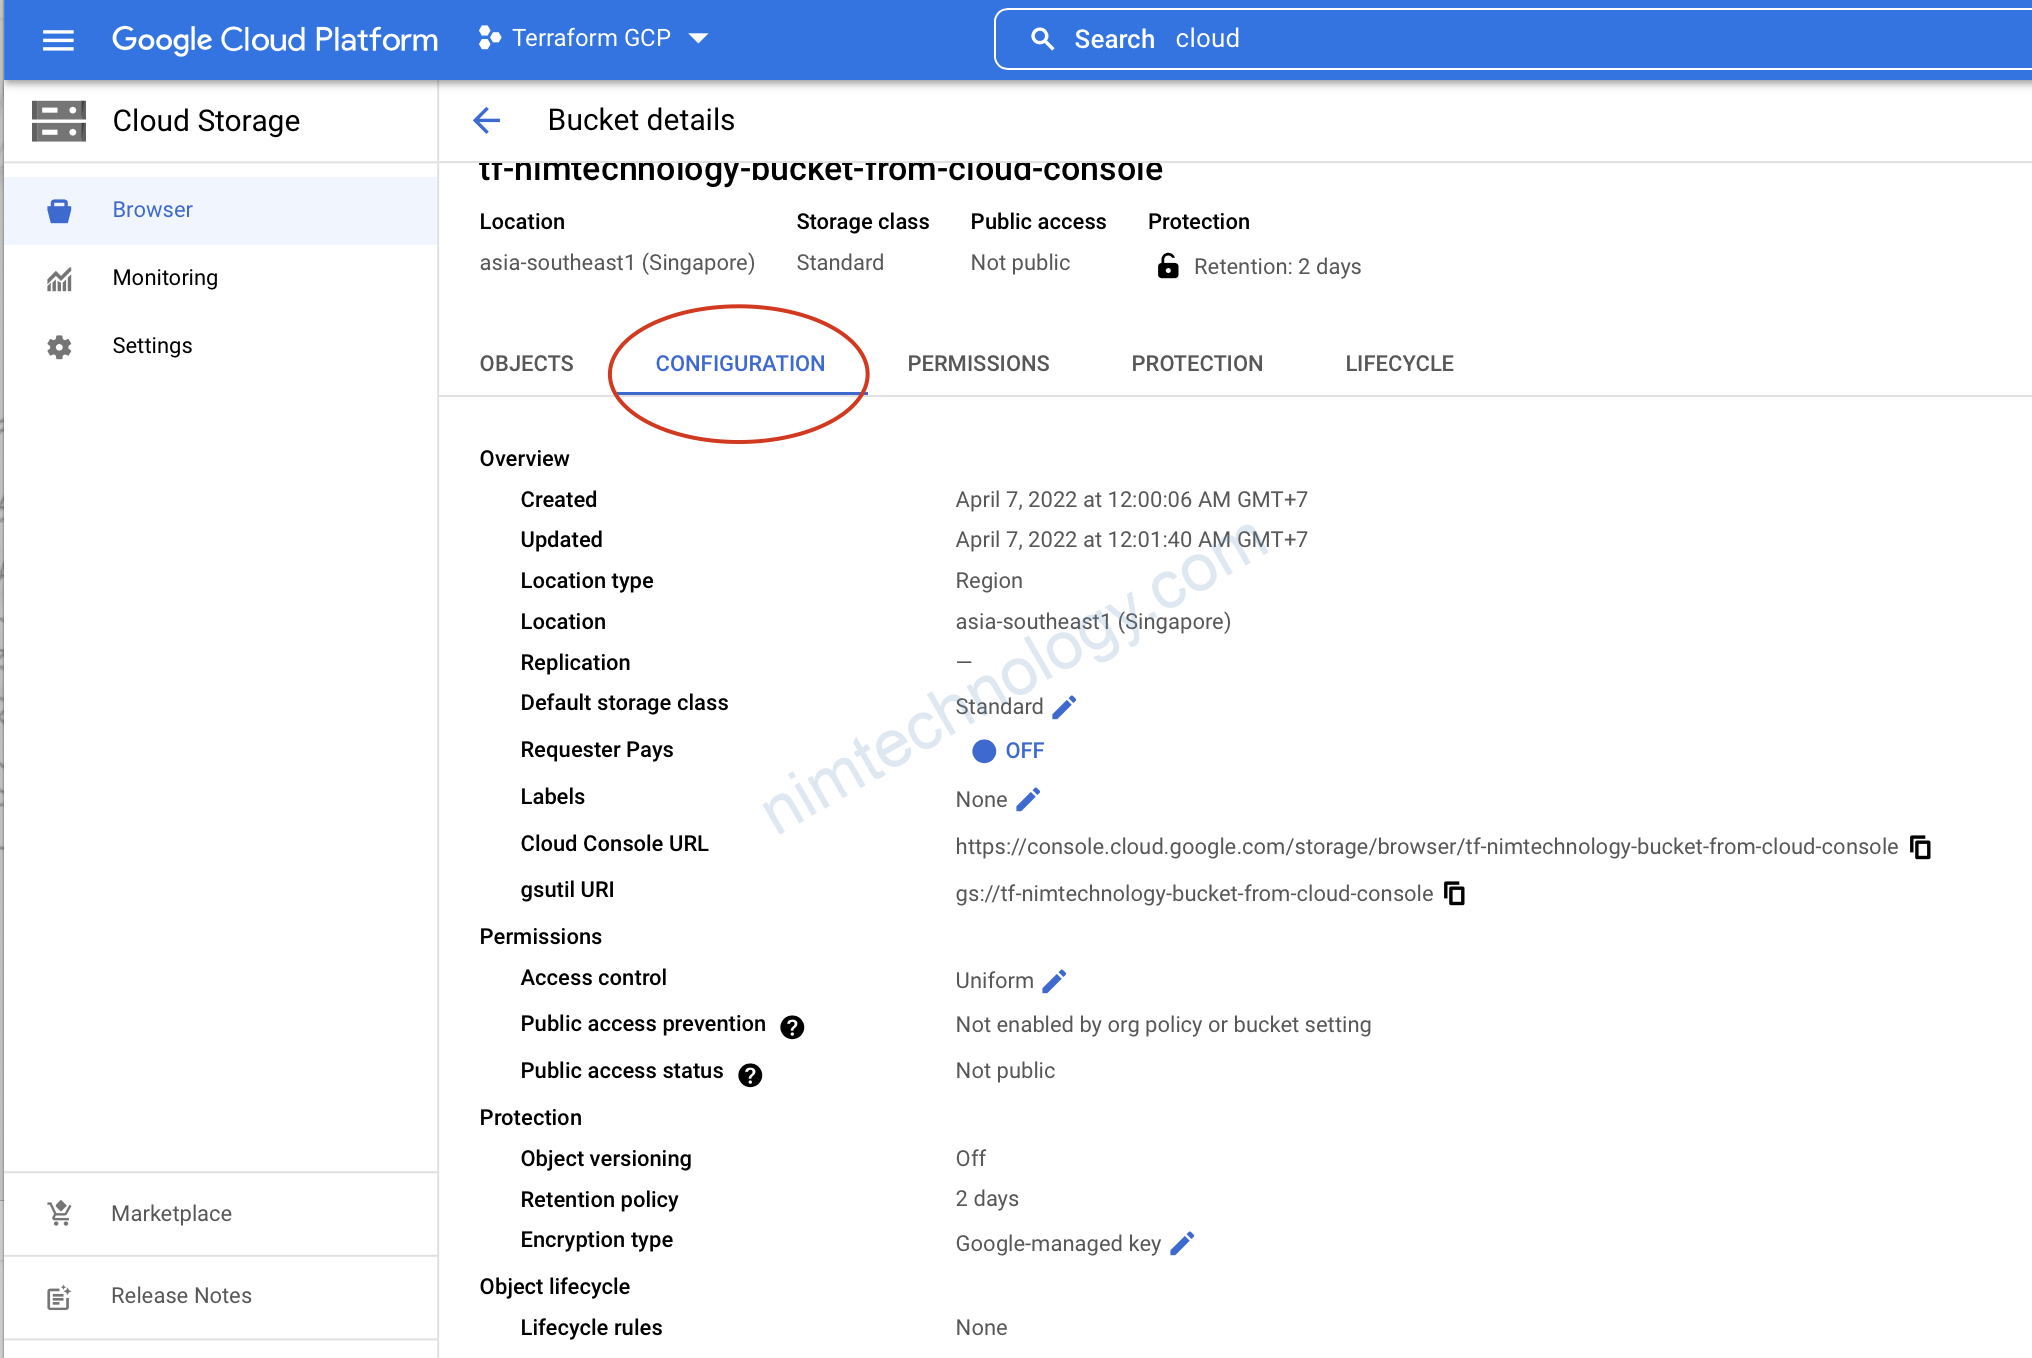
Task: Click the Not enabled by org policy text
Action: [x=1163, y=1025]
